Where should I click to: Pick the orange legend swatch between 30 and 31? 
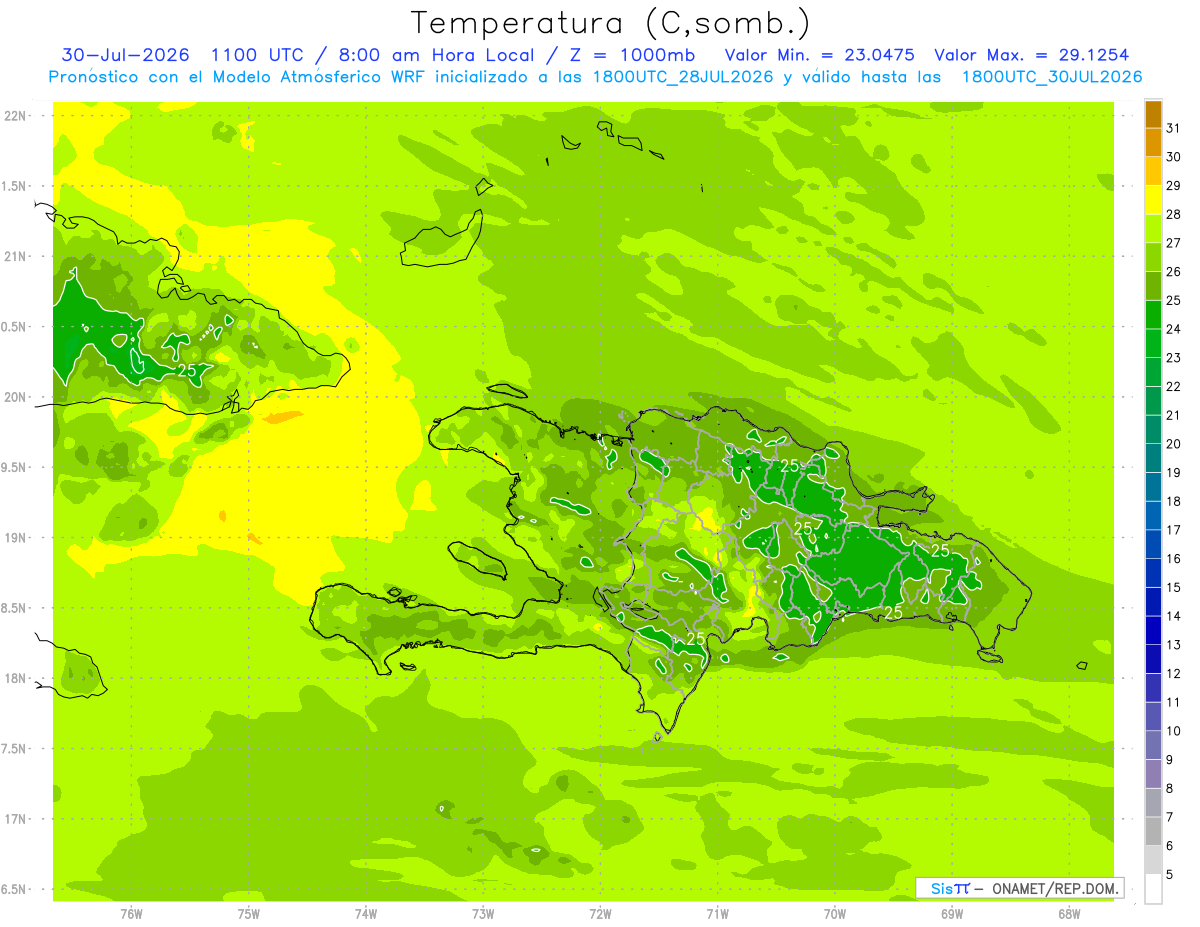click(1153, 142)
